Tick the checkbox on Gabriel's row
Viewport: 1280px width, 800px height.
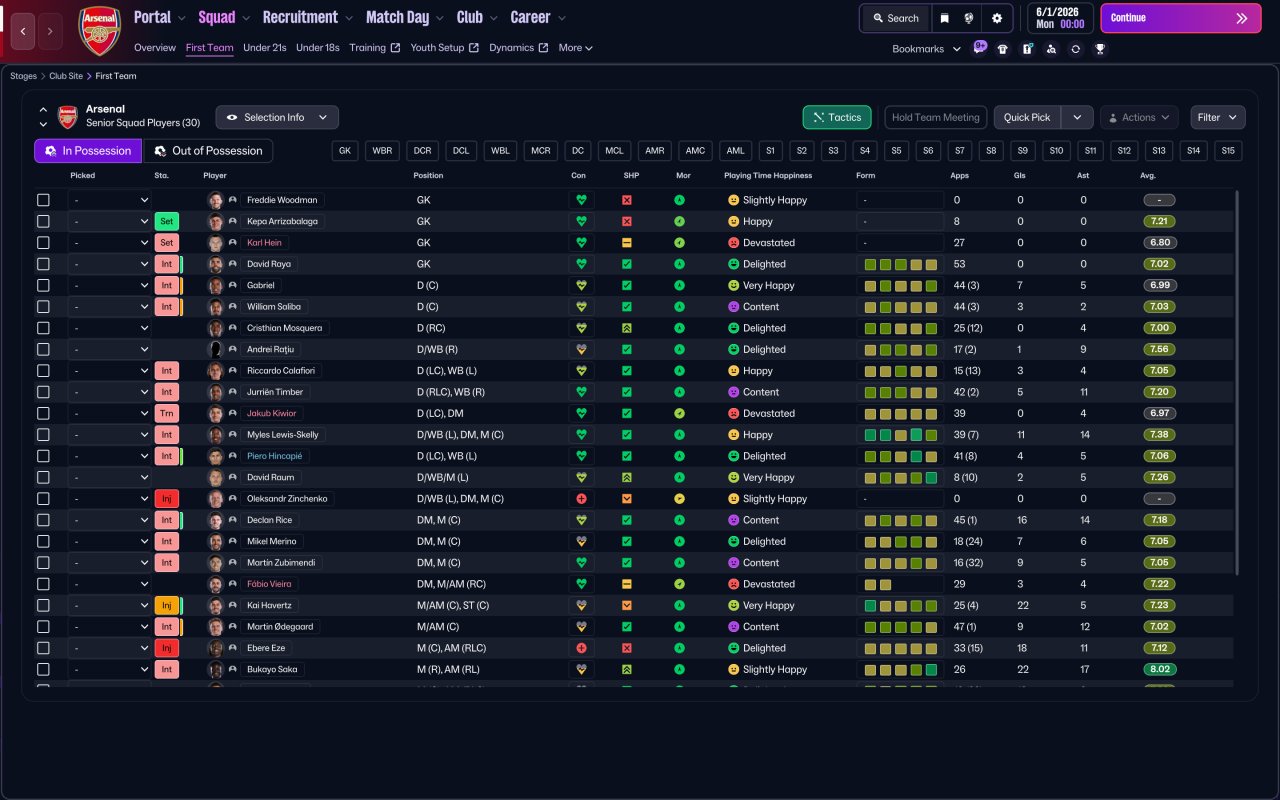[43, 285]
